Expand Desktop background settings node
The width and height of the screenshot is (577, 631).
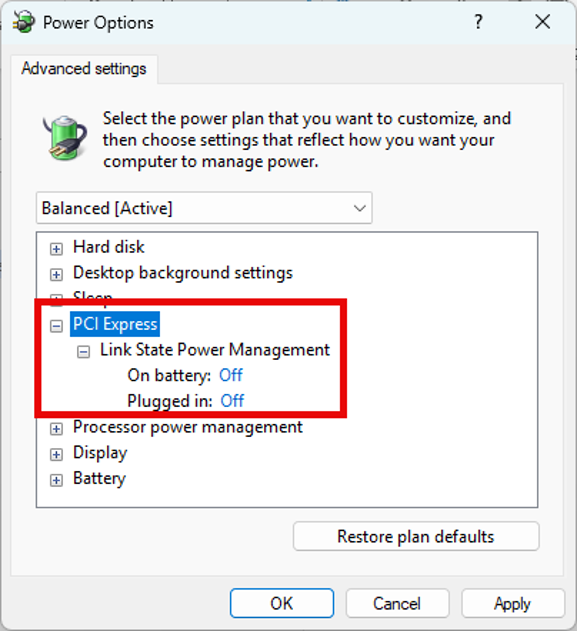click(x=56, y=275)
